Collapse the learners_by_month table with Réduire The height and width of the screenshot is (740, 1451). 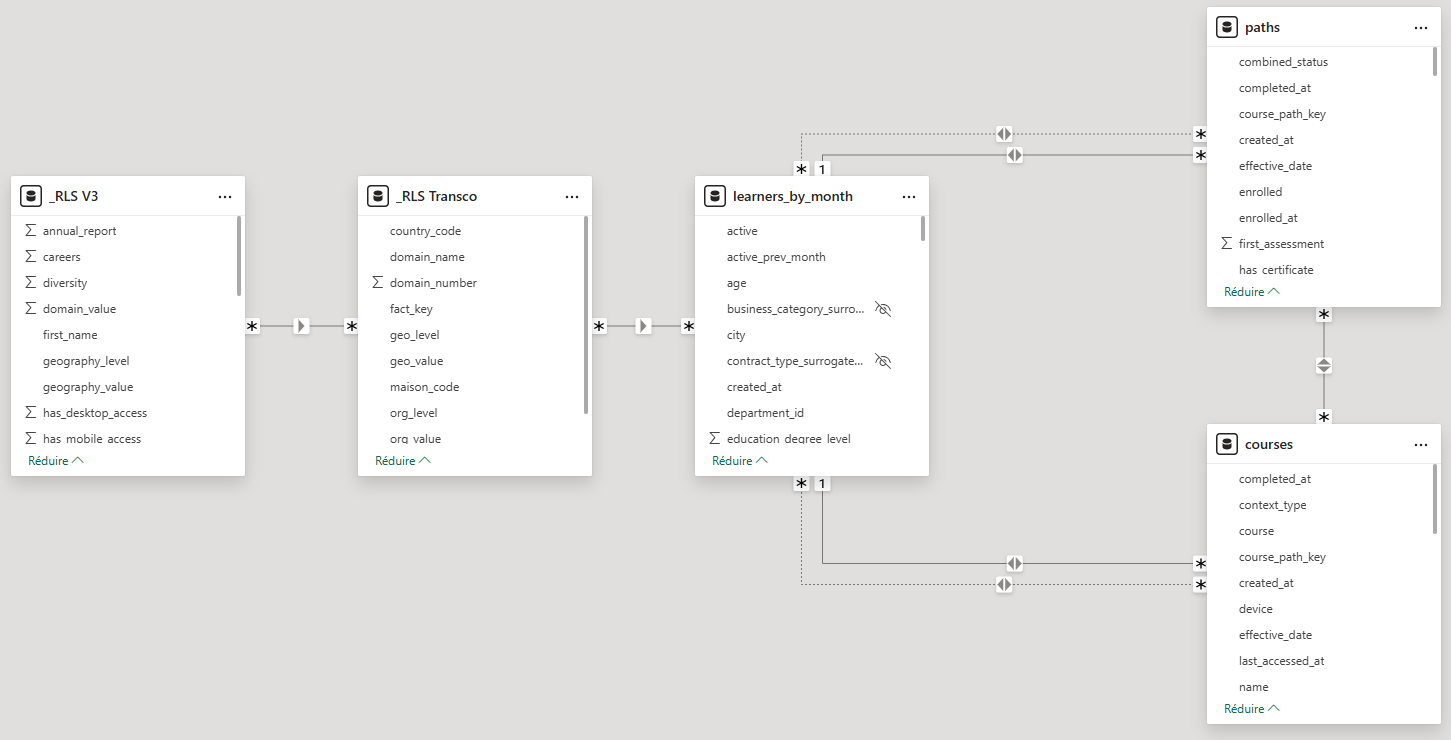tap(740, 461)
